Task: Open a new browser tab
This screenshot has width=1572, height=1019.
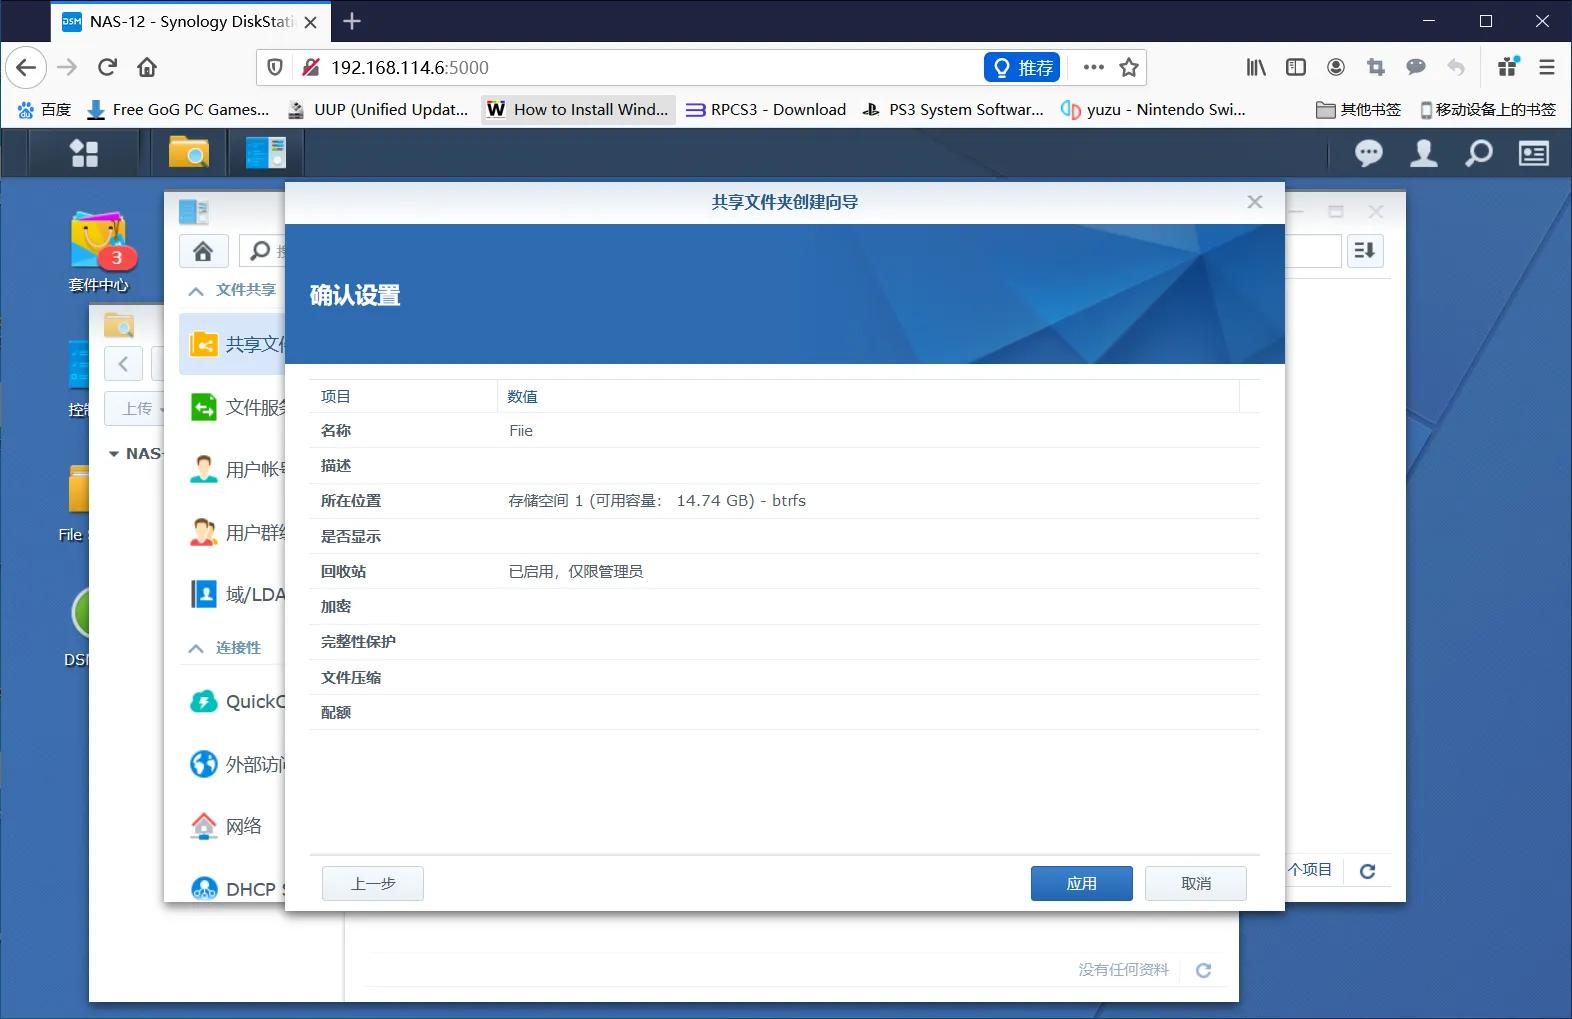Action: point(352,21)
